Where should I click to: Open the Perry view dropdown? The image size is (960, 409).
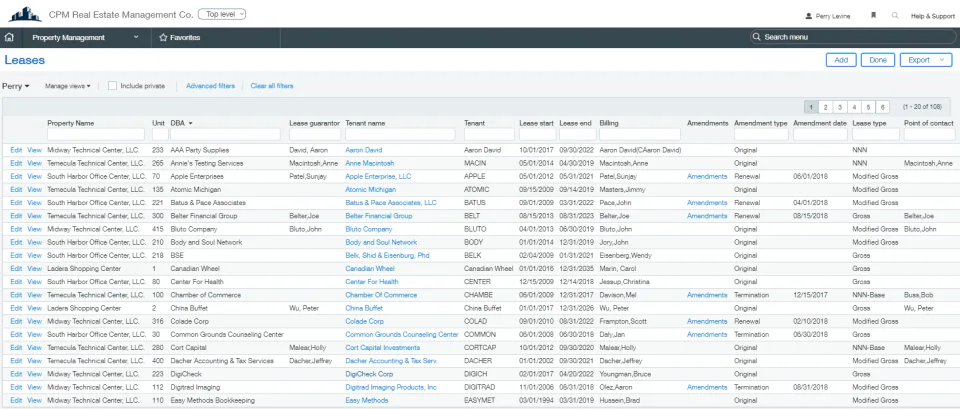pyautogui.click(x=16, y=86)
